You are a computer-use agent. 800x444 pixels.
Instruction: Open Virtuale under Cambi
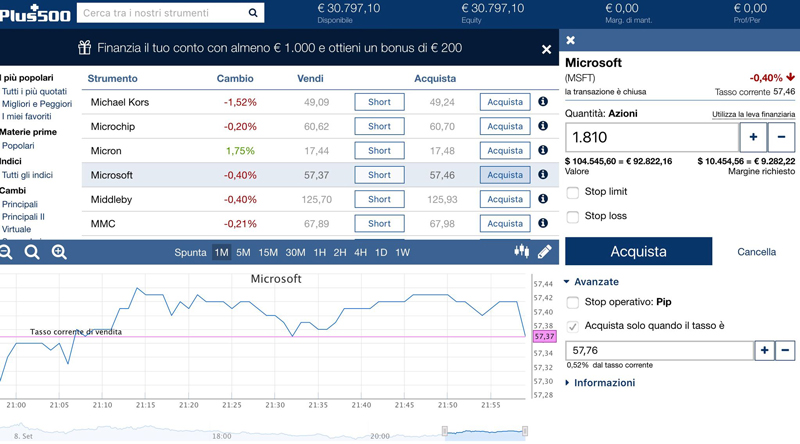tap(16, 229)
